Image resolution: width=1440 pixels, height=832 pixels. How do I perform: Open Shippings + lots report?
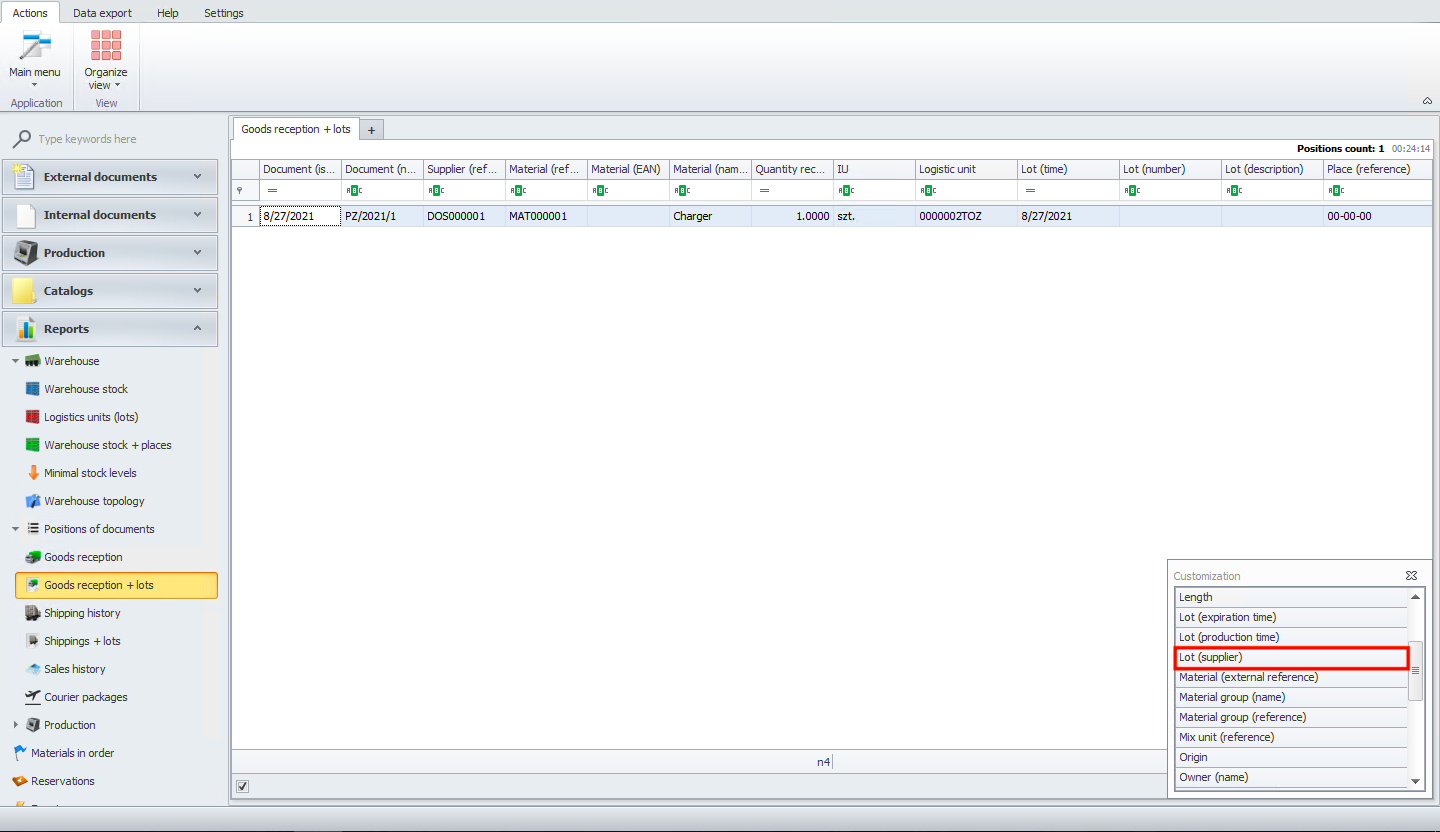pos(82,641)
